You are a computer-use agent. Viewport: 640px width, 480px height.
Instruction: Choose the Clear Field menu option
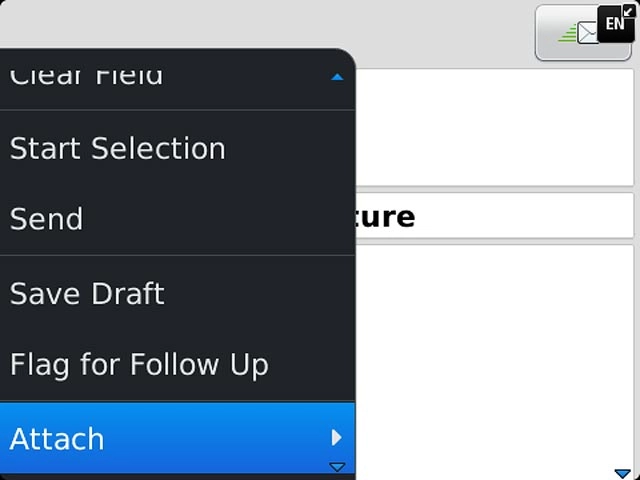pos(86,76)
